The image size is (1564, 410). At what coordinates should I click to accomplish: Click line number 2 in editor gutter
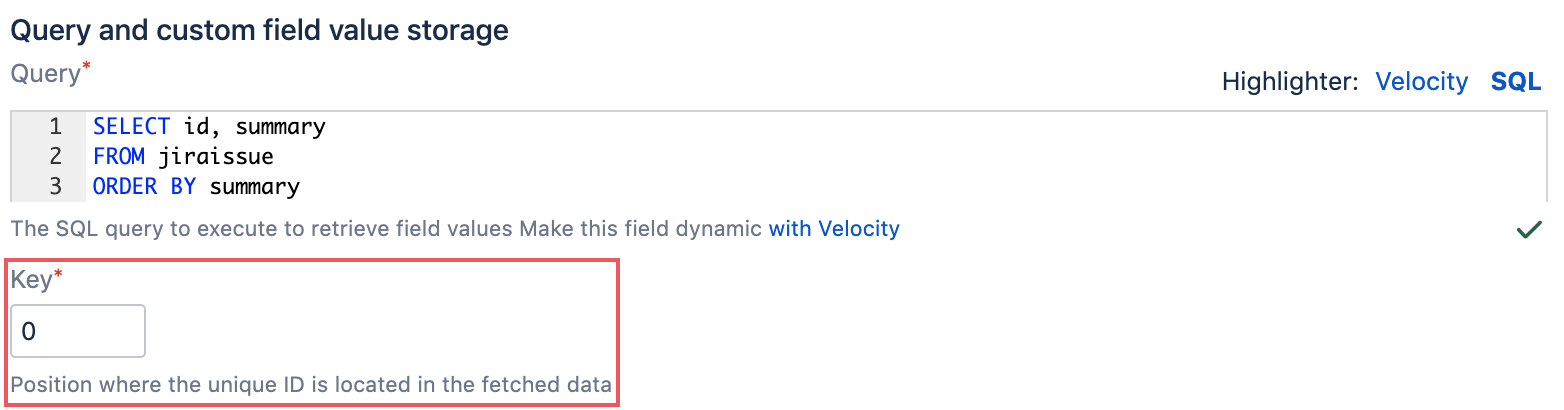click(55, 157)
